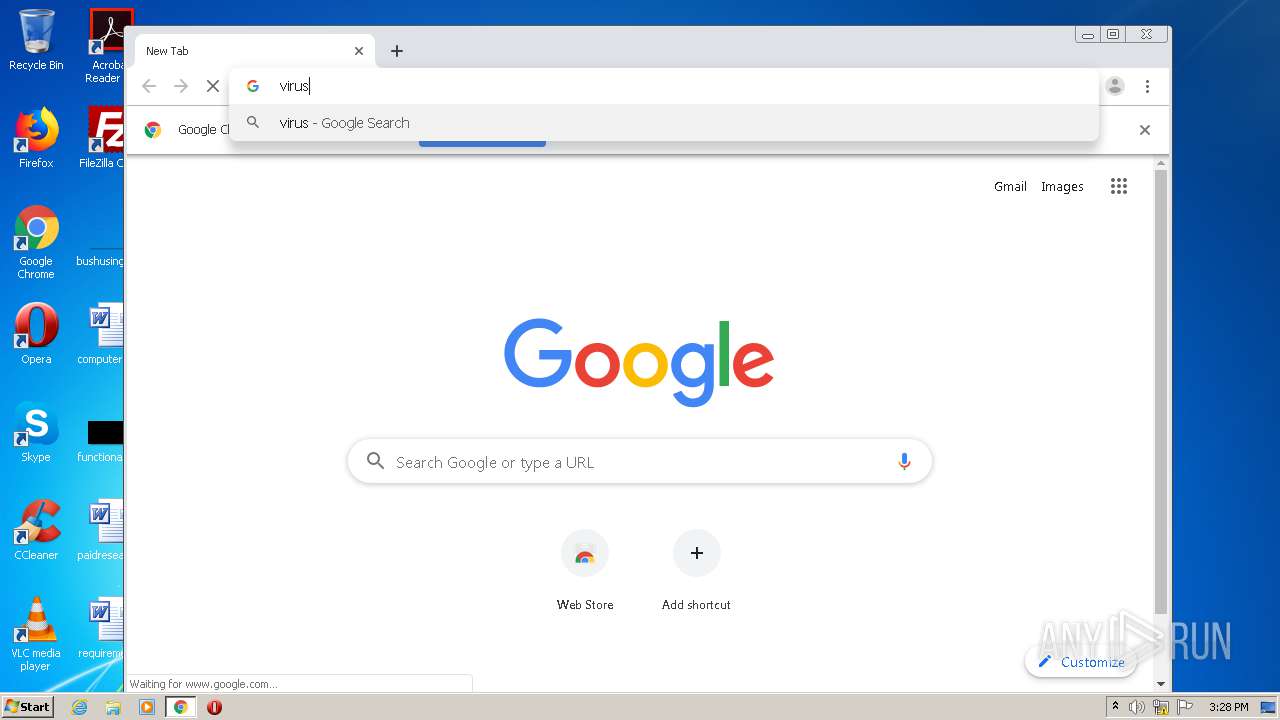
Task: Open the Images link
Action: pyautogui.click(x=1062, y=186)
